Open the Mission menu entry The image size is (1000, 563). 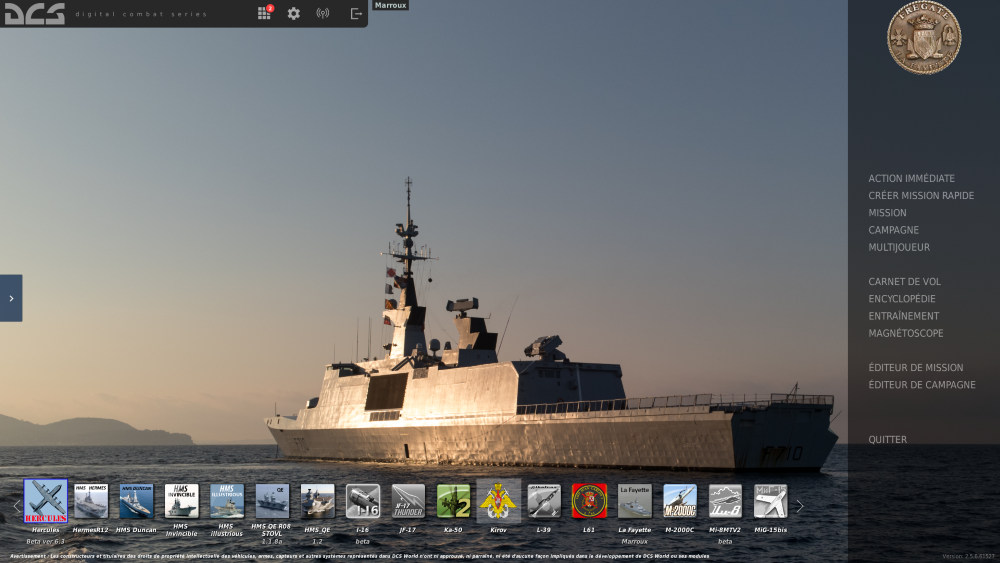click(887, 213)
